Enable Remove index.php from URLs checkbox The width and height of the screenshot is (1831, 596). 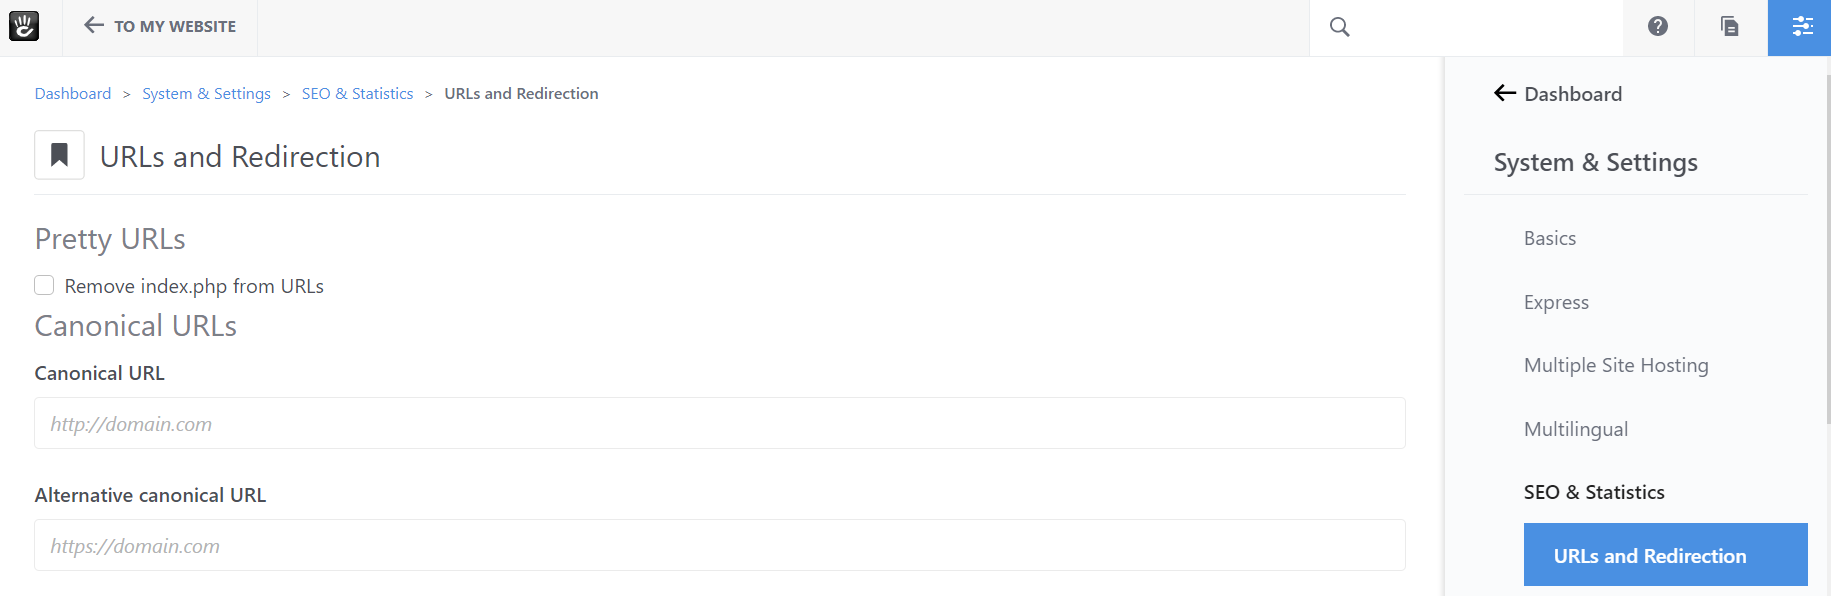pyautogui.click(x=44, y=285)
